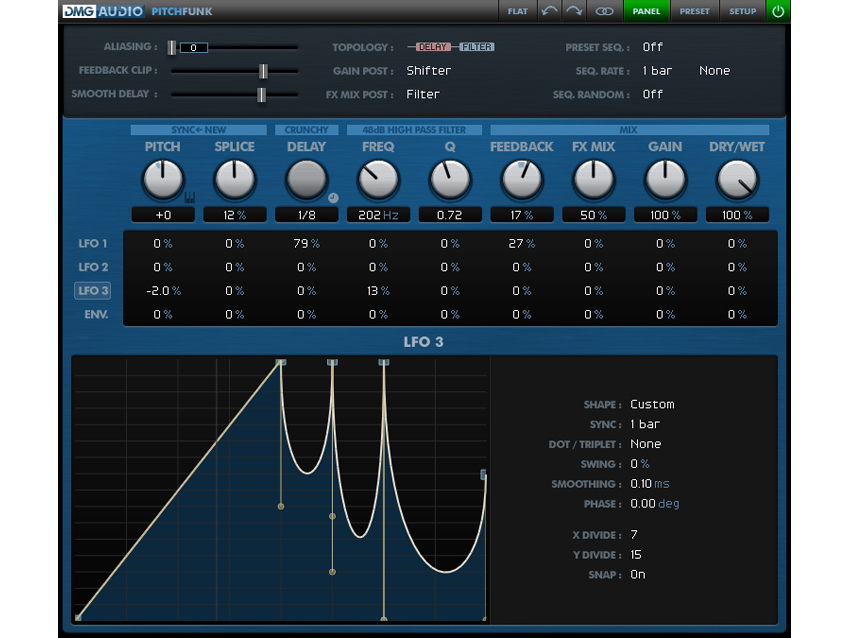Select the LFO 3 row tab

tap(93, 291)
